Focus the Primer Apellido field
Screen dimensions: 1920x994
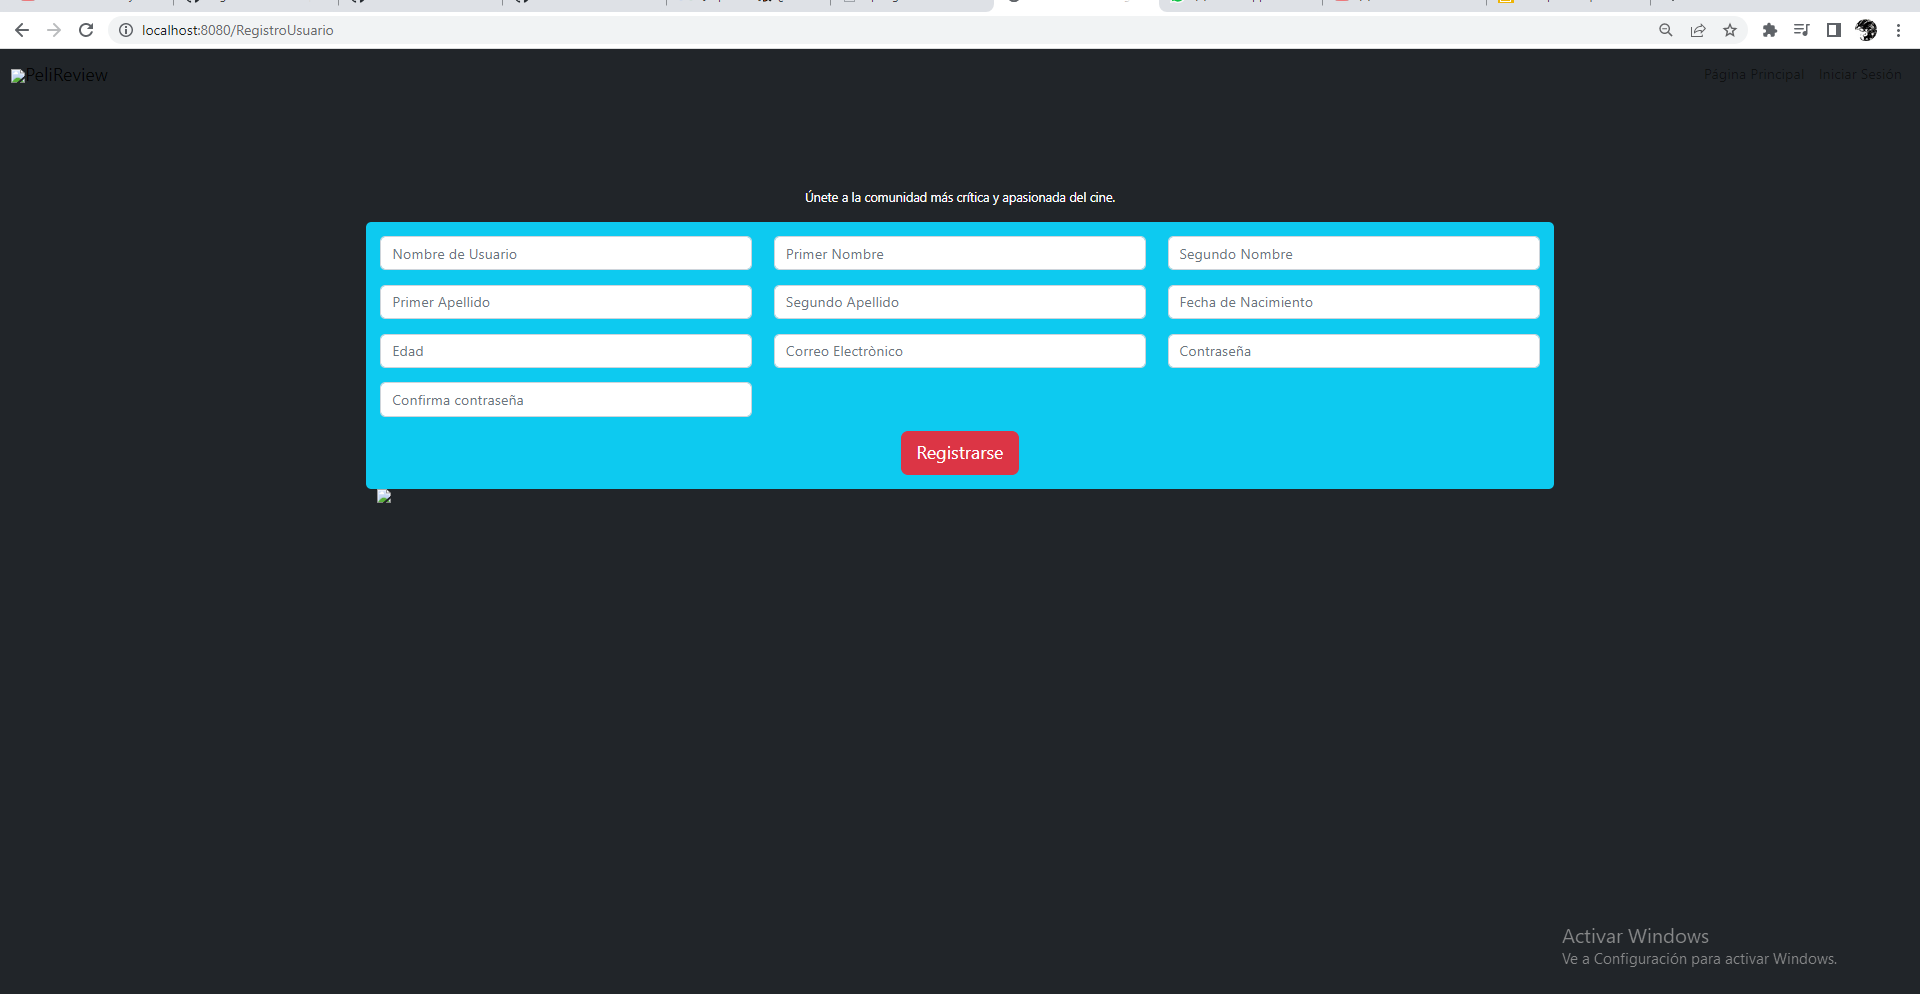[566, 302]
